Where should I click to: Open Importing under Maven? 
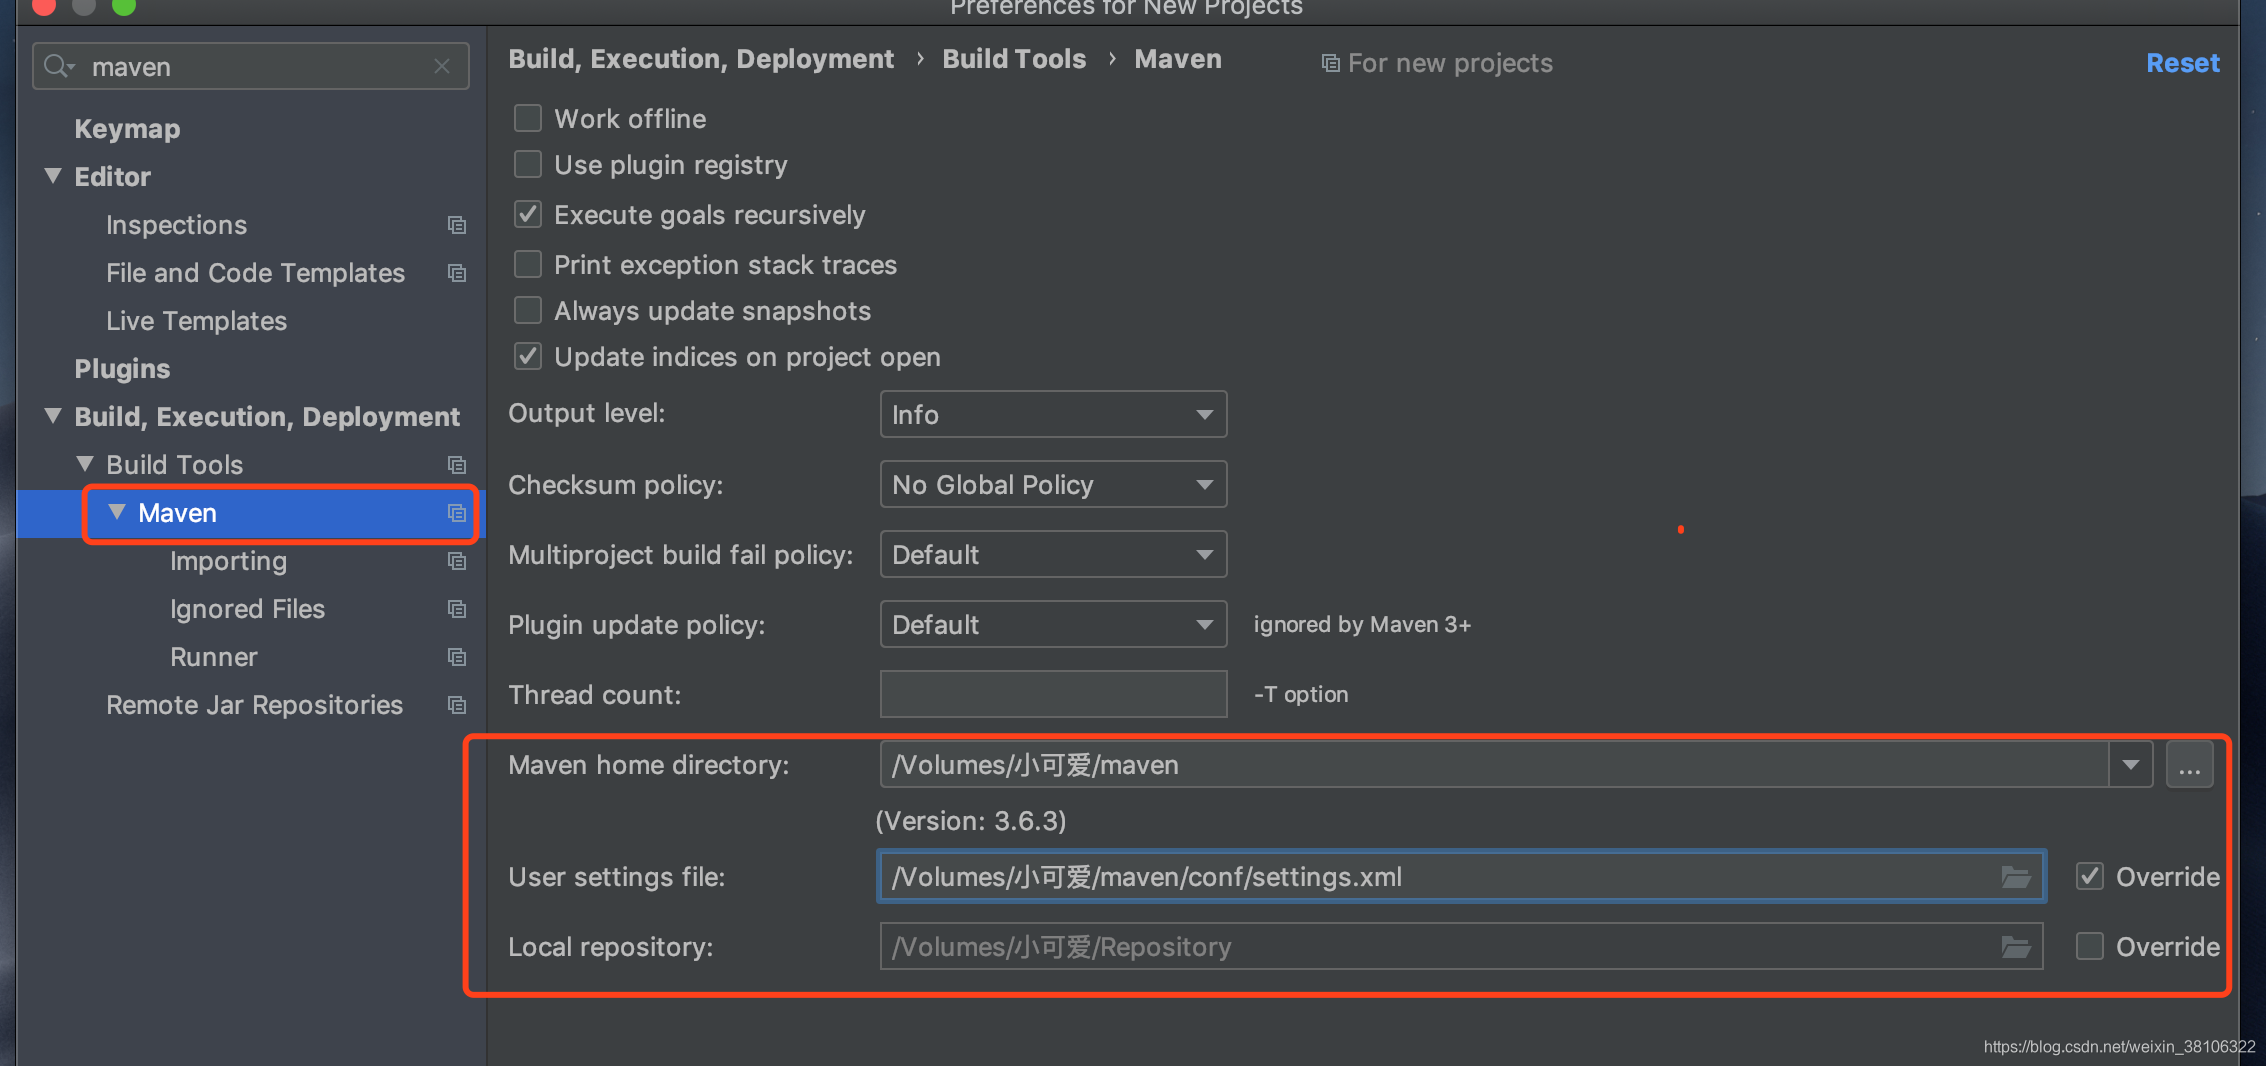pos(228,561)
